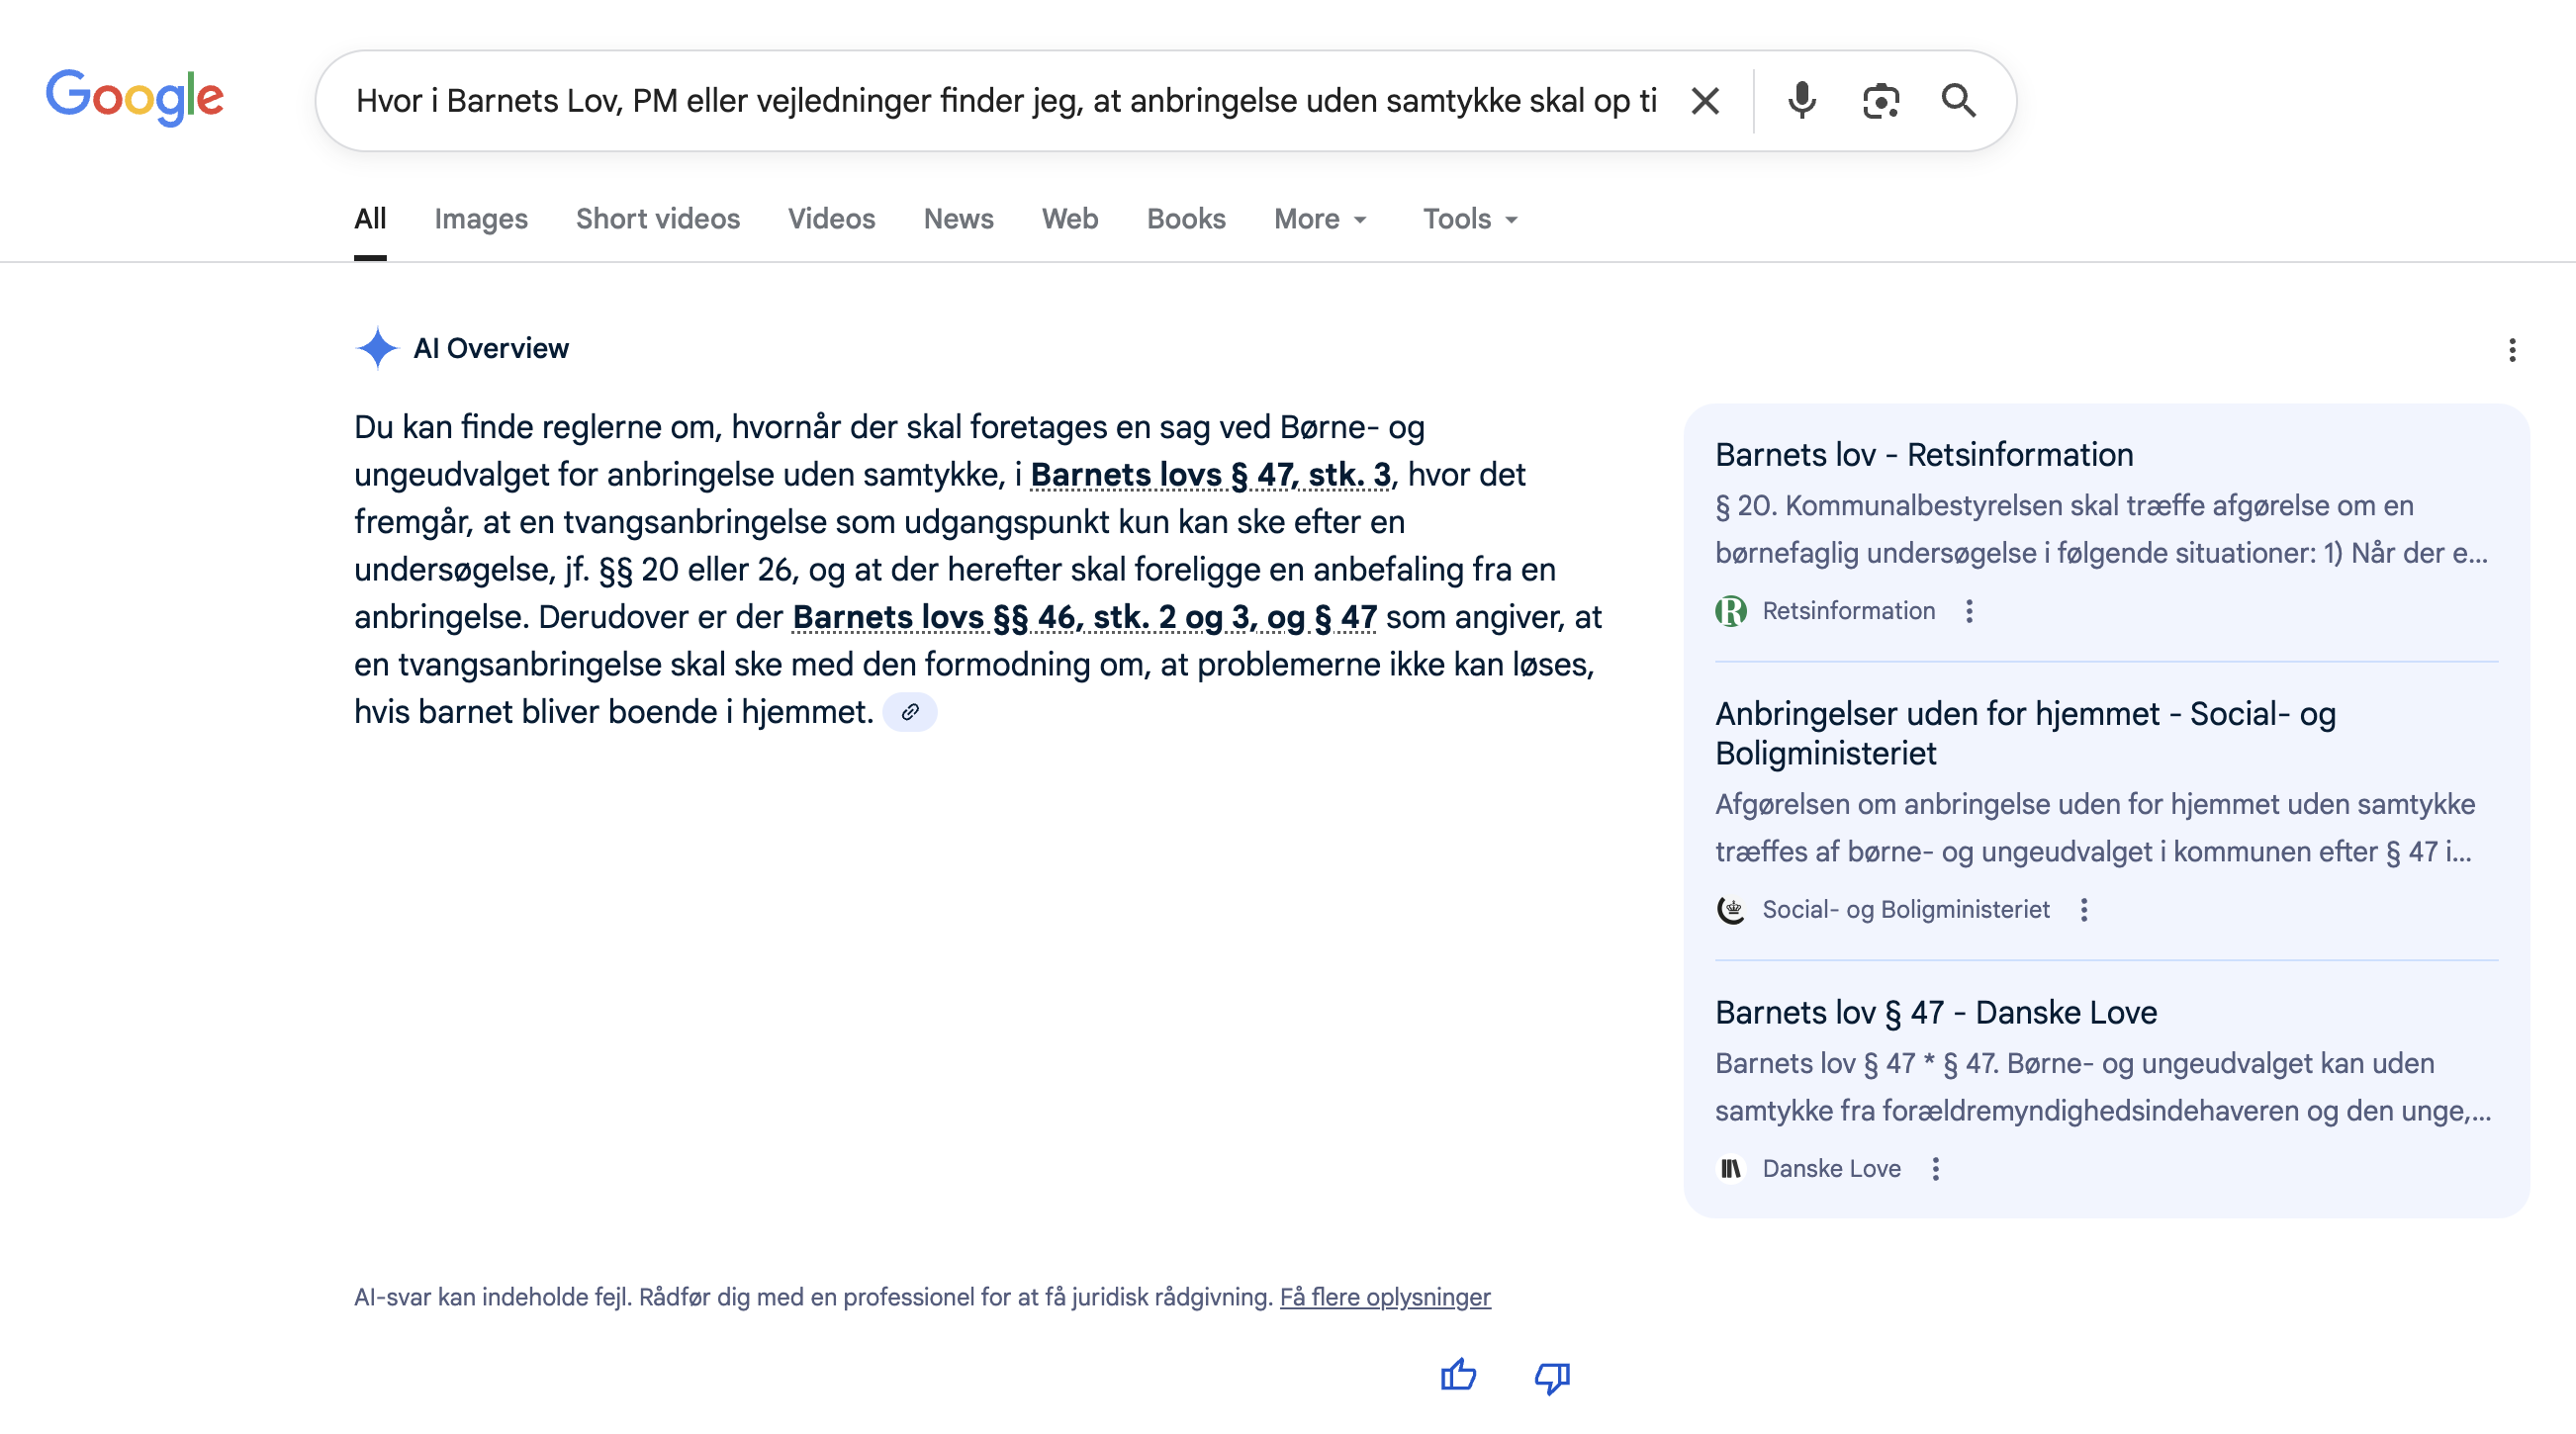Click the Google logo
Viewport: 2576px width, 1434px height.
click(135, 98)
